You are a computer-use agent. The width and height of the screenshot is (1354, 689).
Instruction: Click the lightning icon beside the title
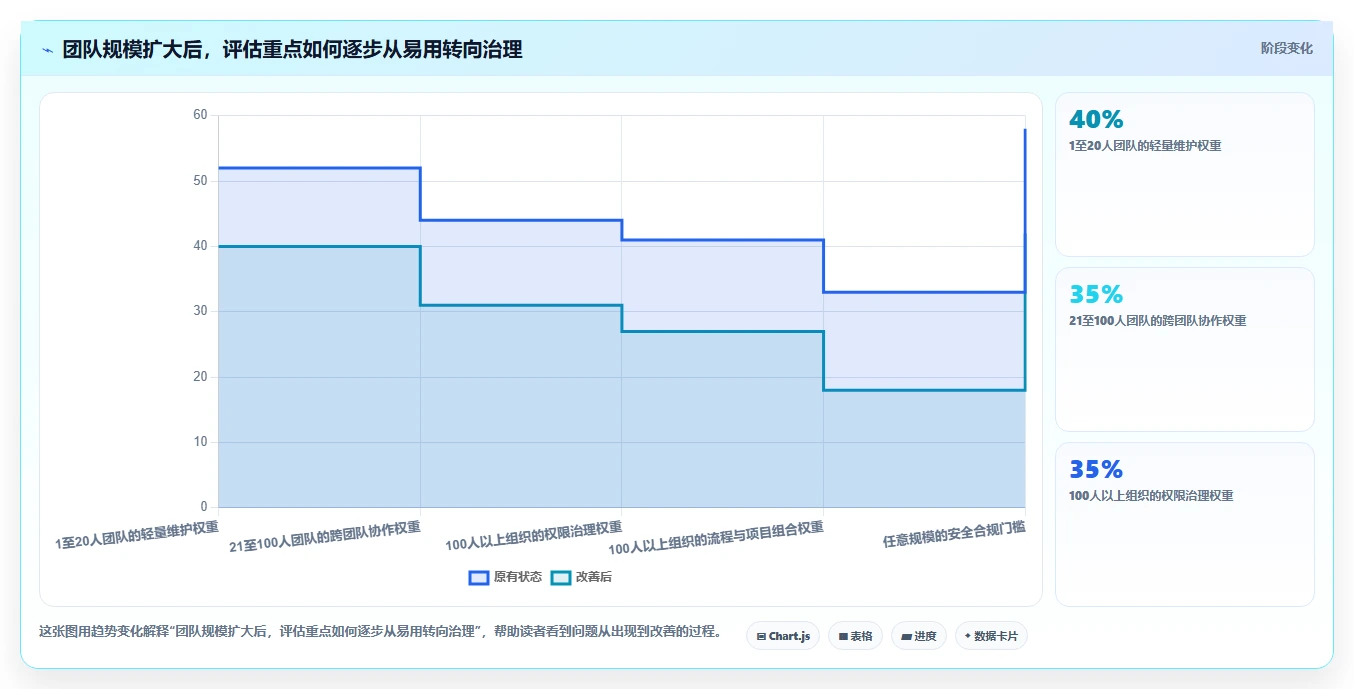tap(47, 50)
